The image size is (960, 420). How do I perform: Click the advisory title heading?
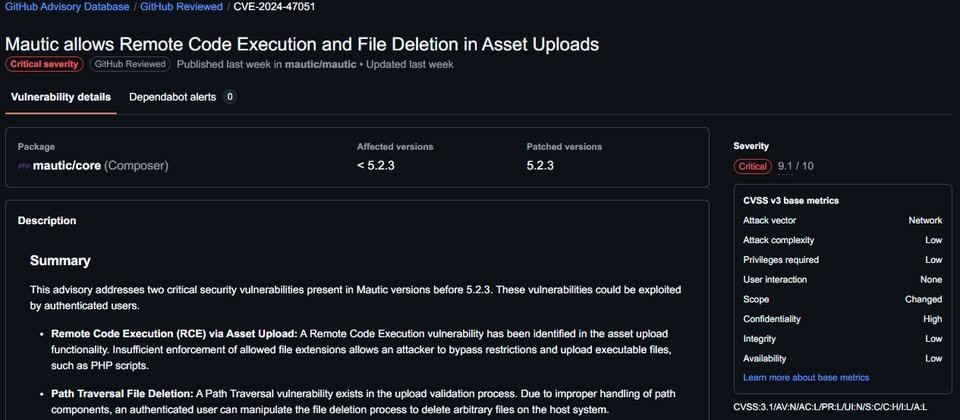(302, 44)
